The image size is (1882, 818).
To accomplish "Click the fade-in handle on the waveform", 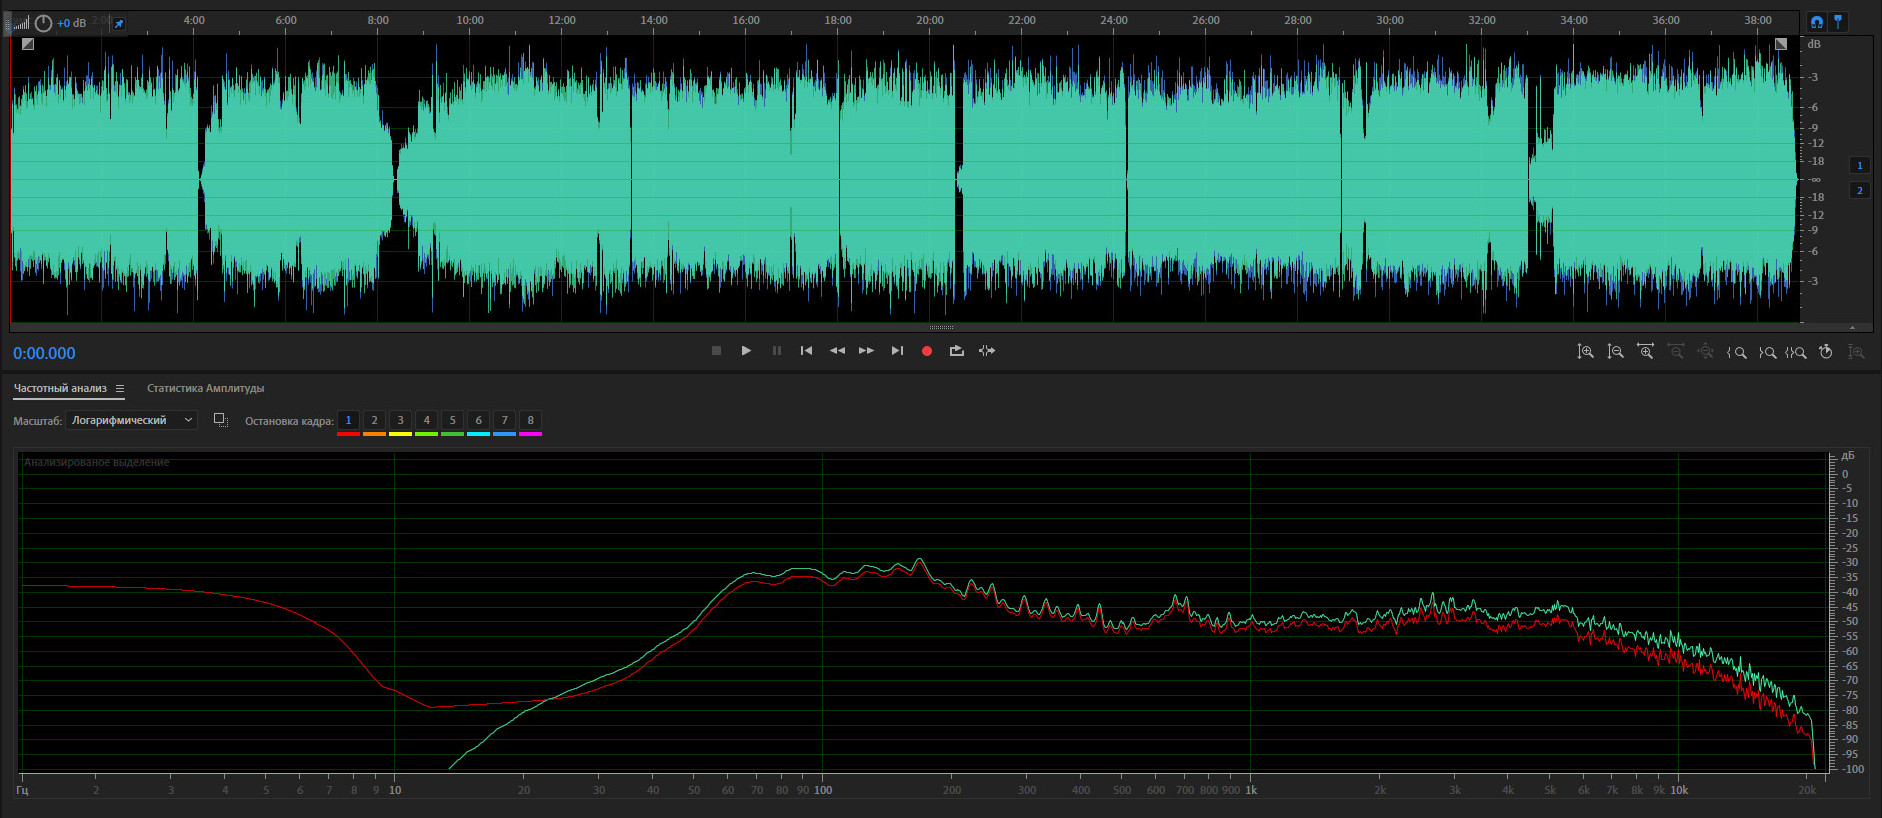I will 28,44.
